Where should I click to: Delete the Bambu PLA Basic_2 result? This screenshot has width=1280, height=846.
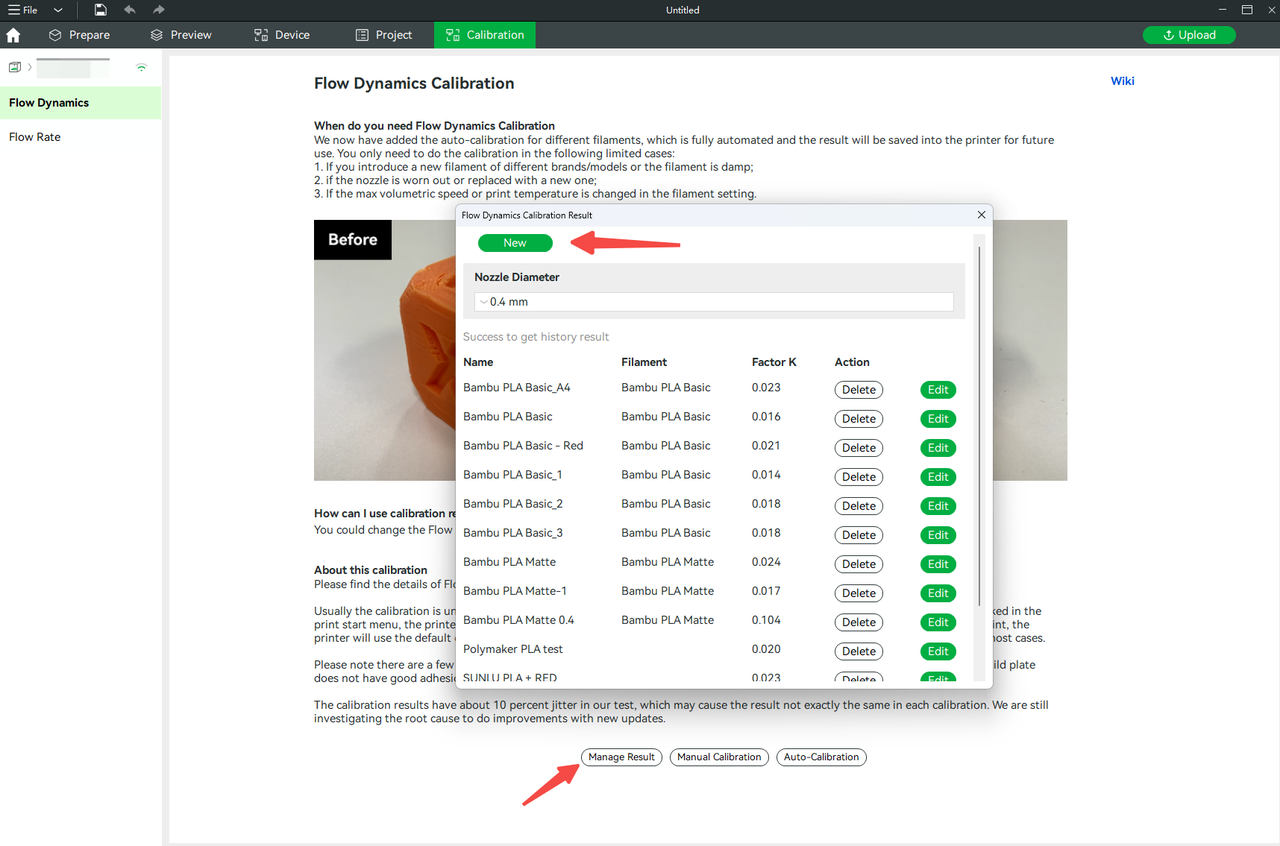(x=859, y=506)
